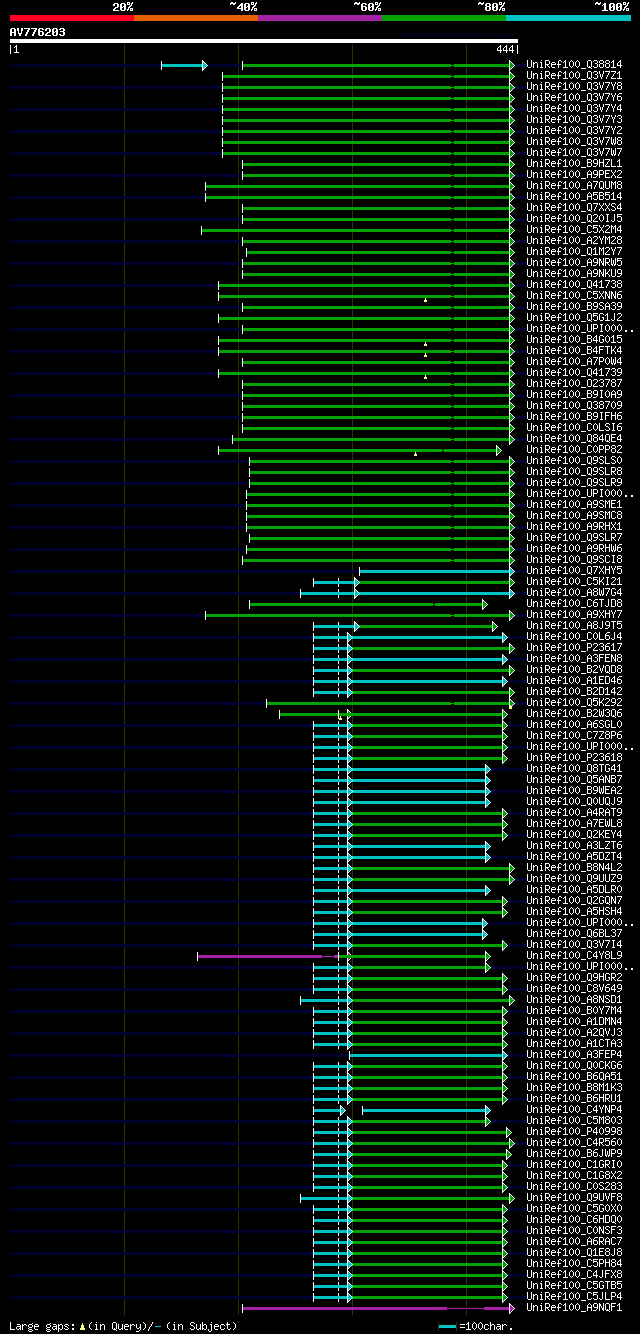Click the purple alignment bar for UniRef100_A9NQF1
Image resolution: width=640 pixels, height=1334 pixels.
[378, 1307]
